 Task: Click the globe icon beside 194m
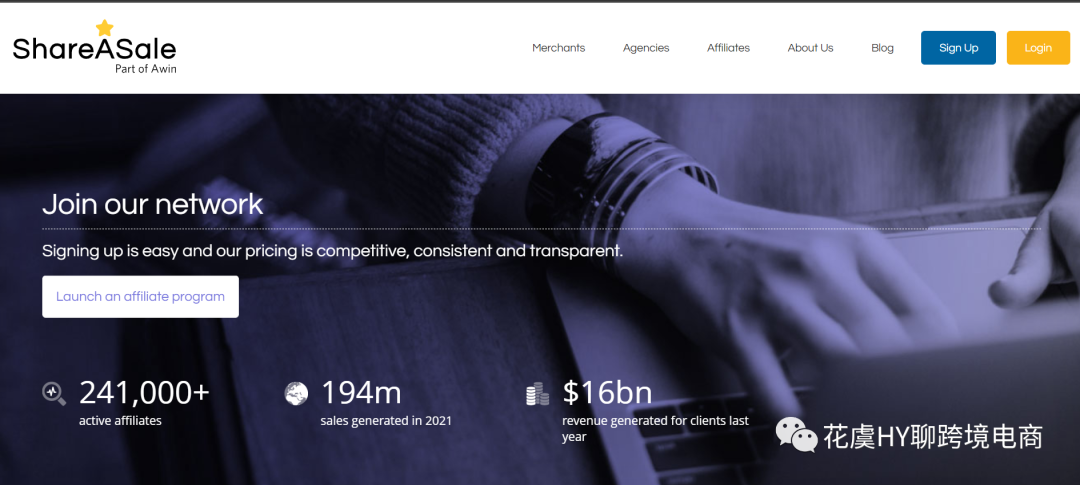296,393
